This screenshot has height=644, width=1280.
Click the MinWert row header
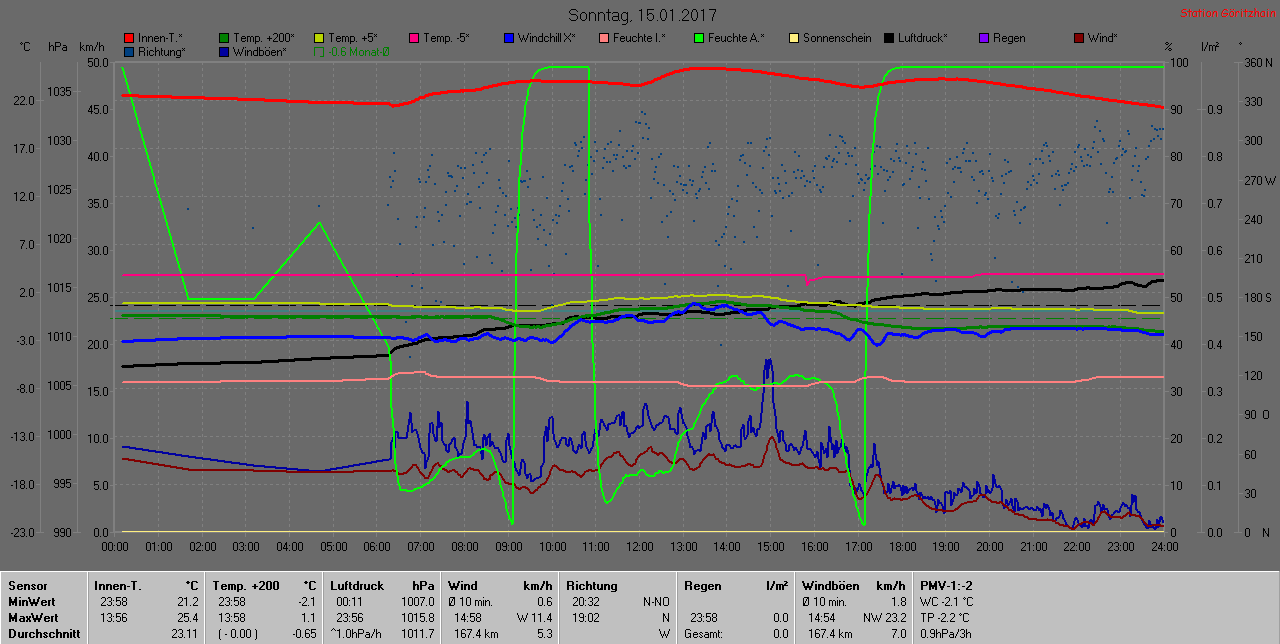(x=32, y=601)
